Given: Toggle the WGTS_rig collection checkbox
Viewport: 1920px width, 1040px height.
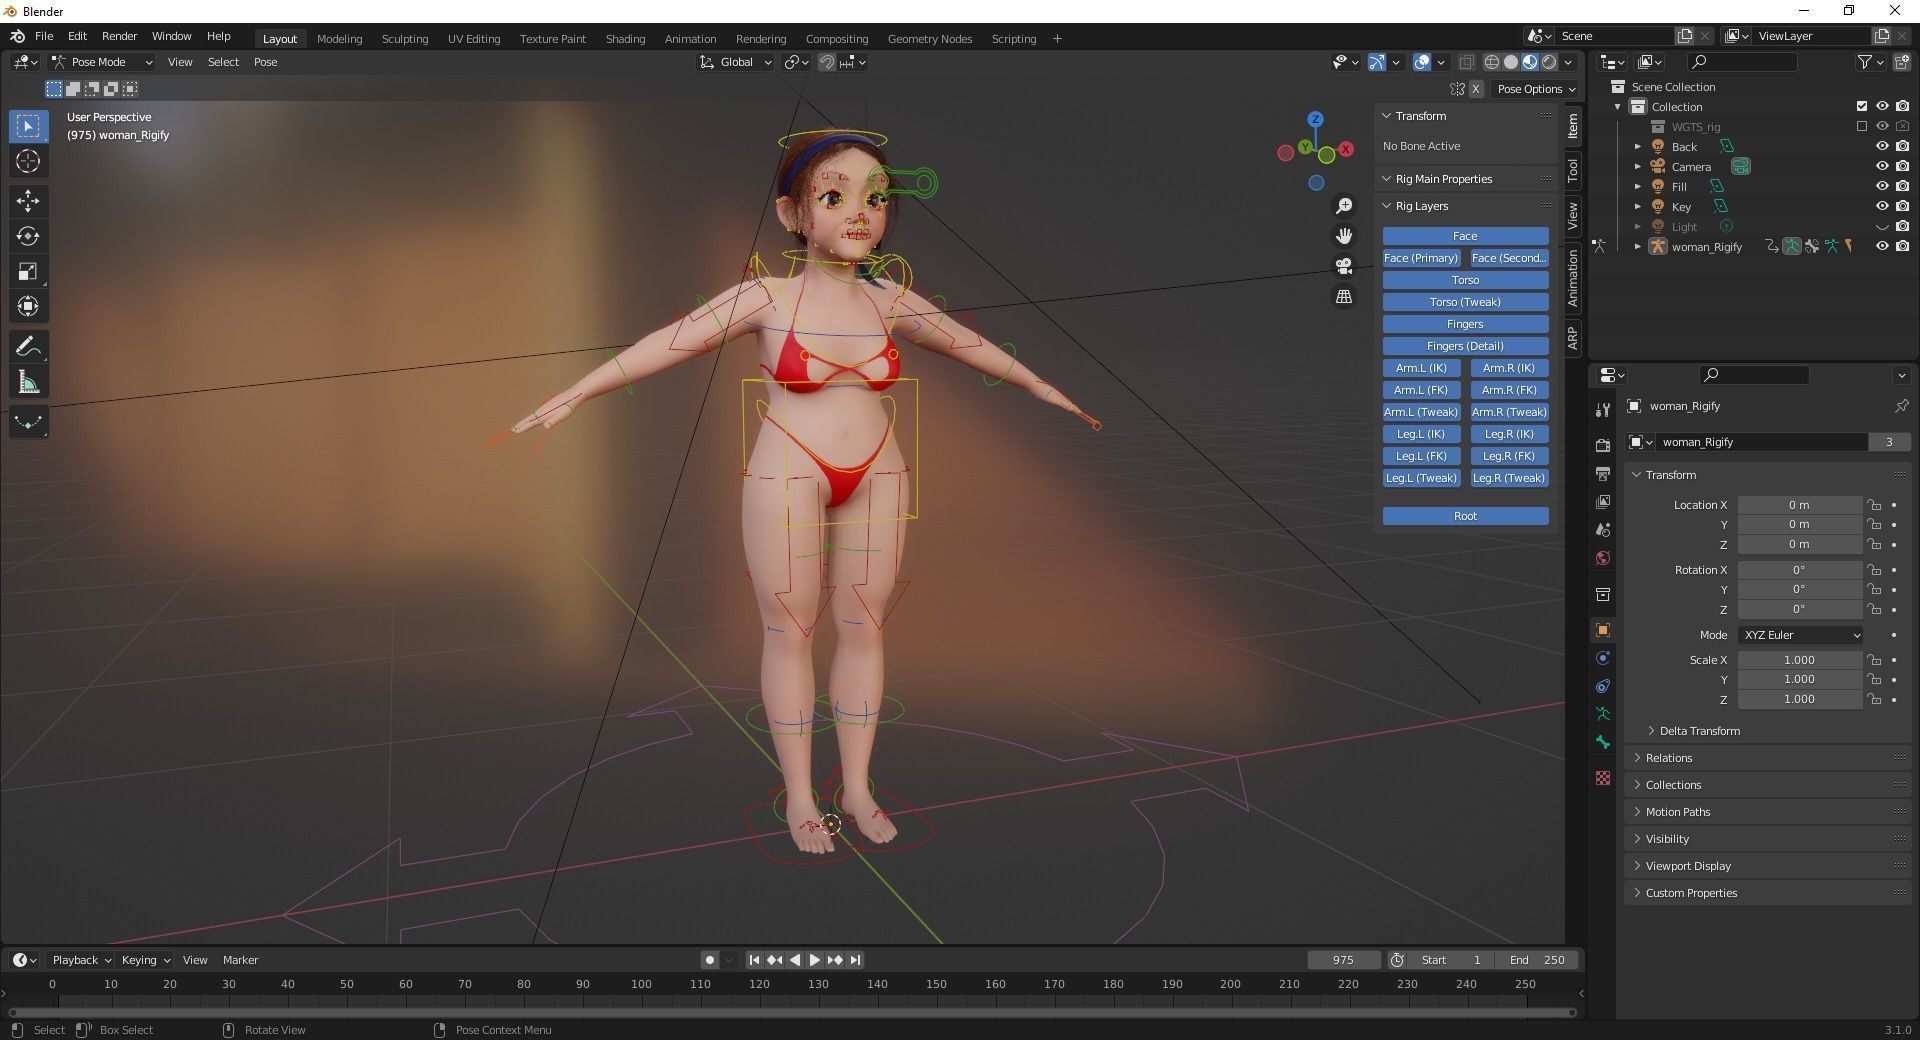Looking at the screenshot, I should point(1862,127).
